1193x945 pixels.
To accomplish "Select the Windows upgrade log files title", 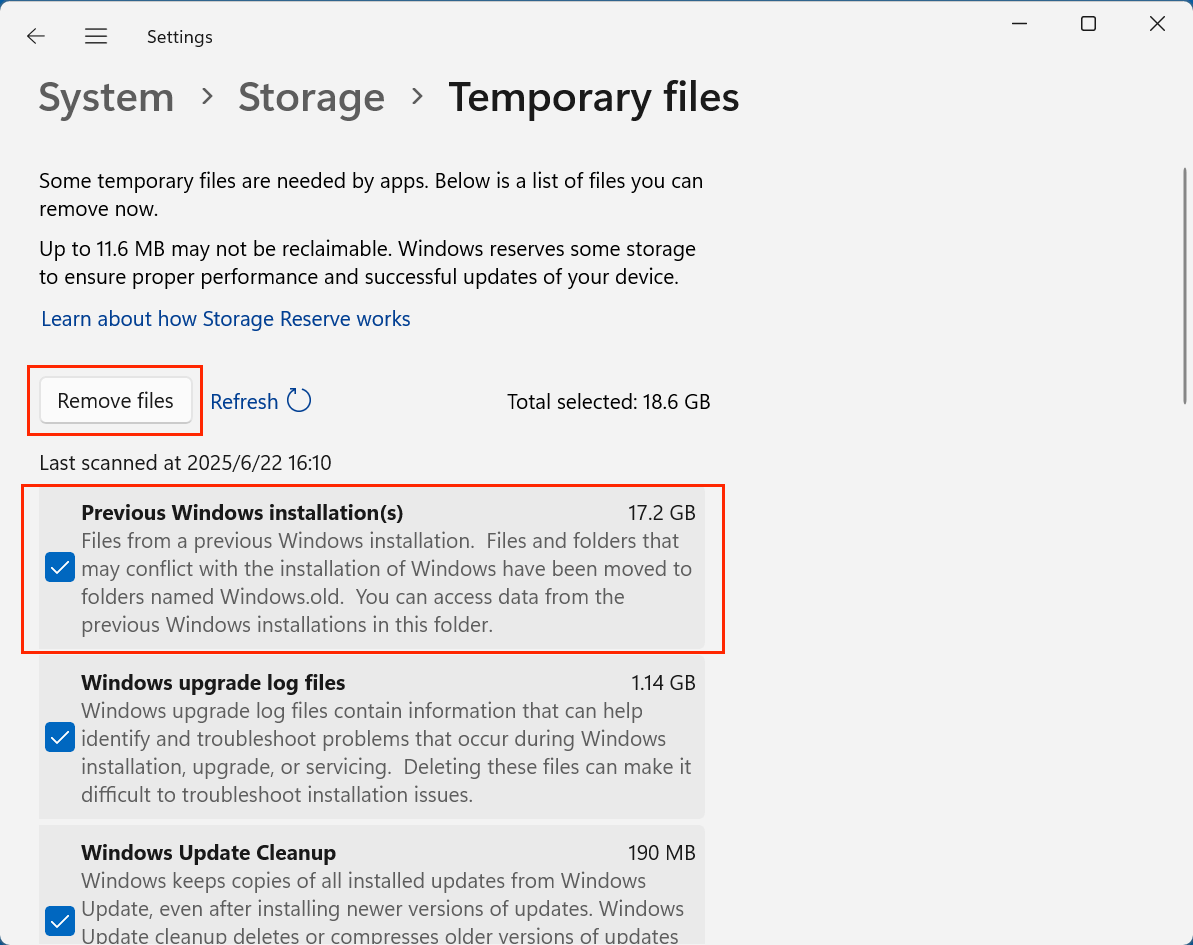I will click(x=213, y=683).
